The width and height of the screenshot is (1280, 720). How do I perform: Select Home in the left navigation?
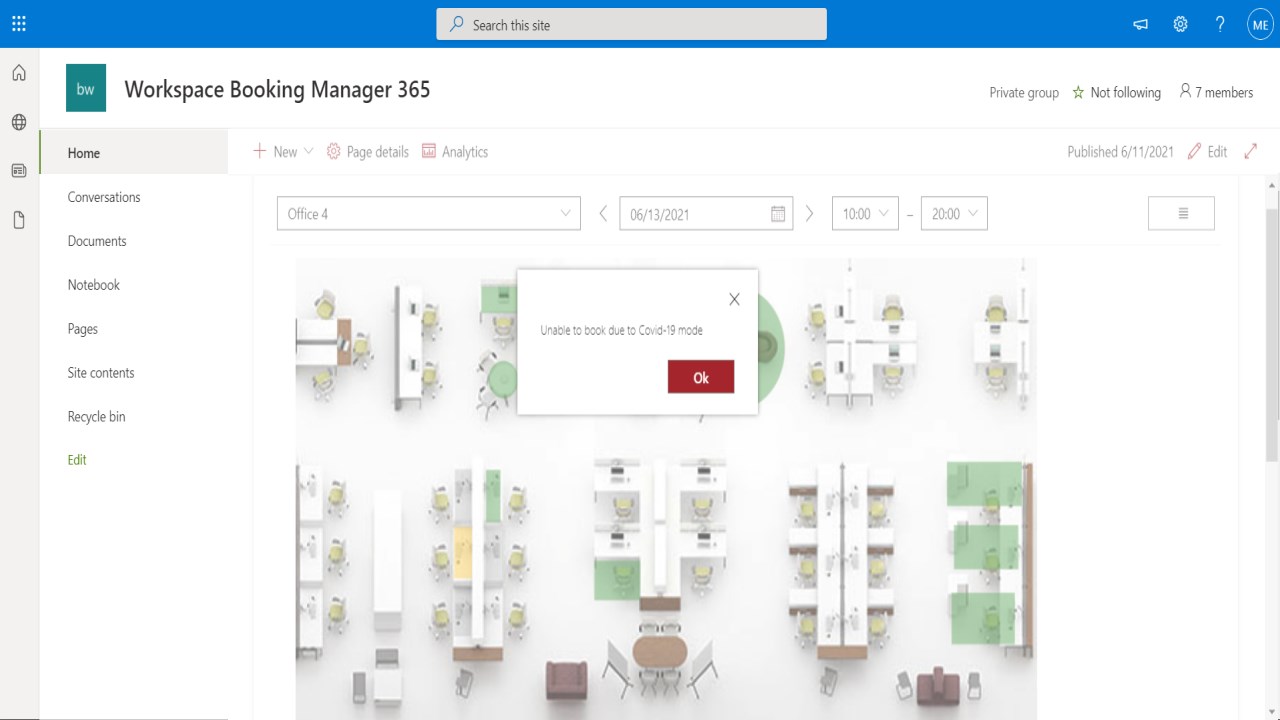tap(134, 153)
